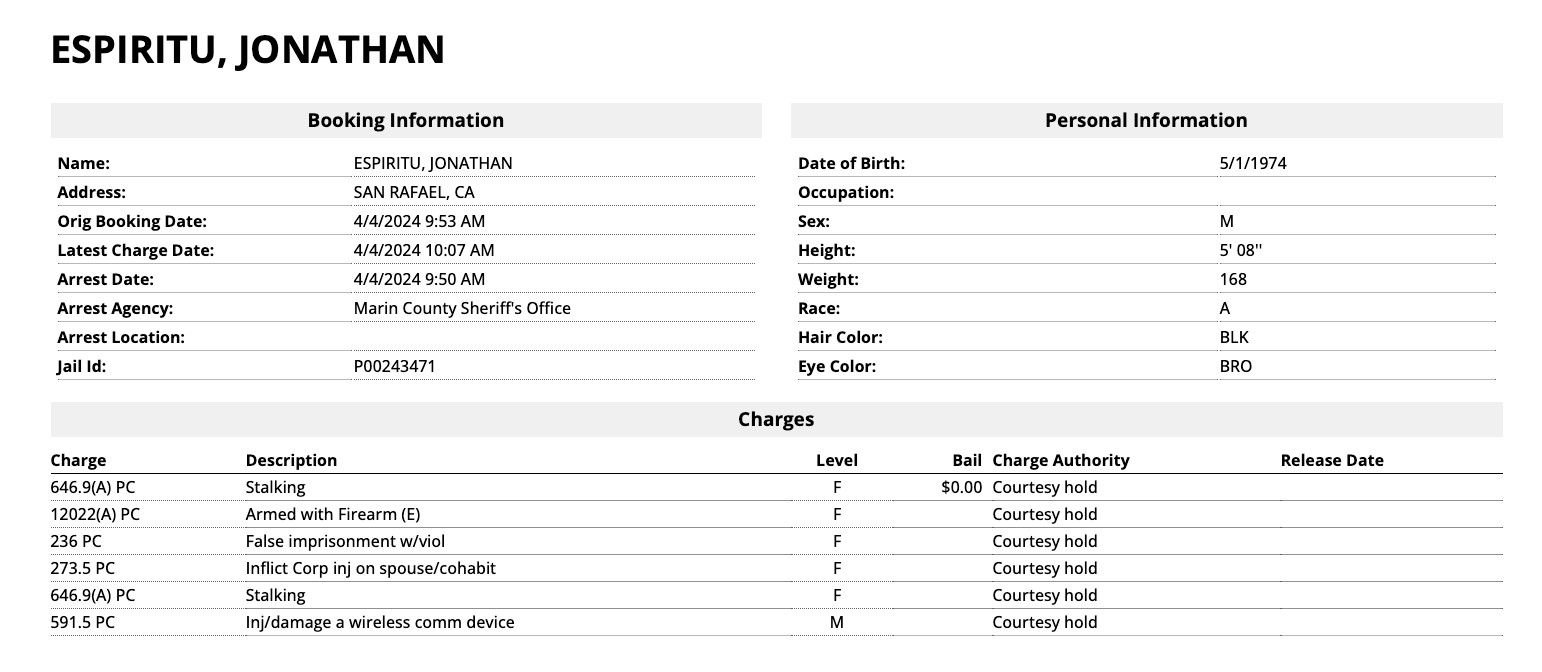Click the Description column header
This screenshot has width=1542, height=672.
[291, 460]
